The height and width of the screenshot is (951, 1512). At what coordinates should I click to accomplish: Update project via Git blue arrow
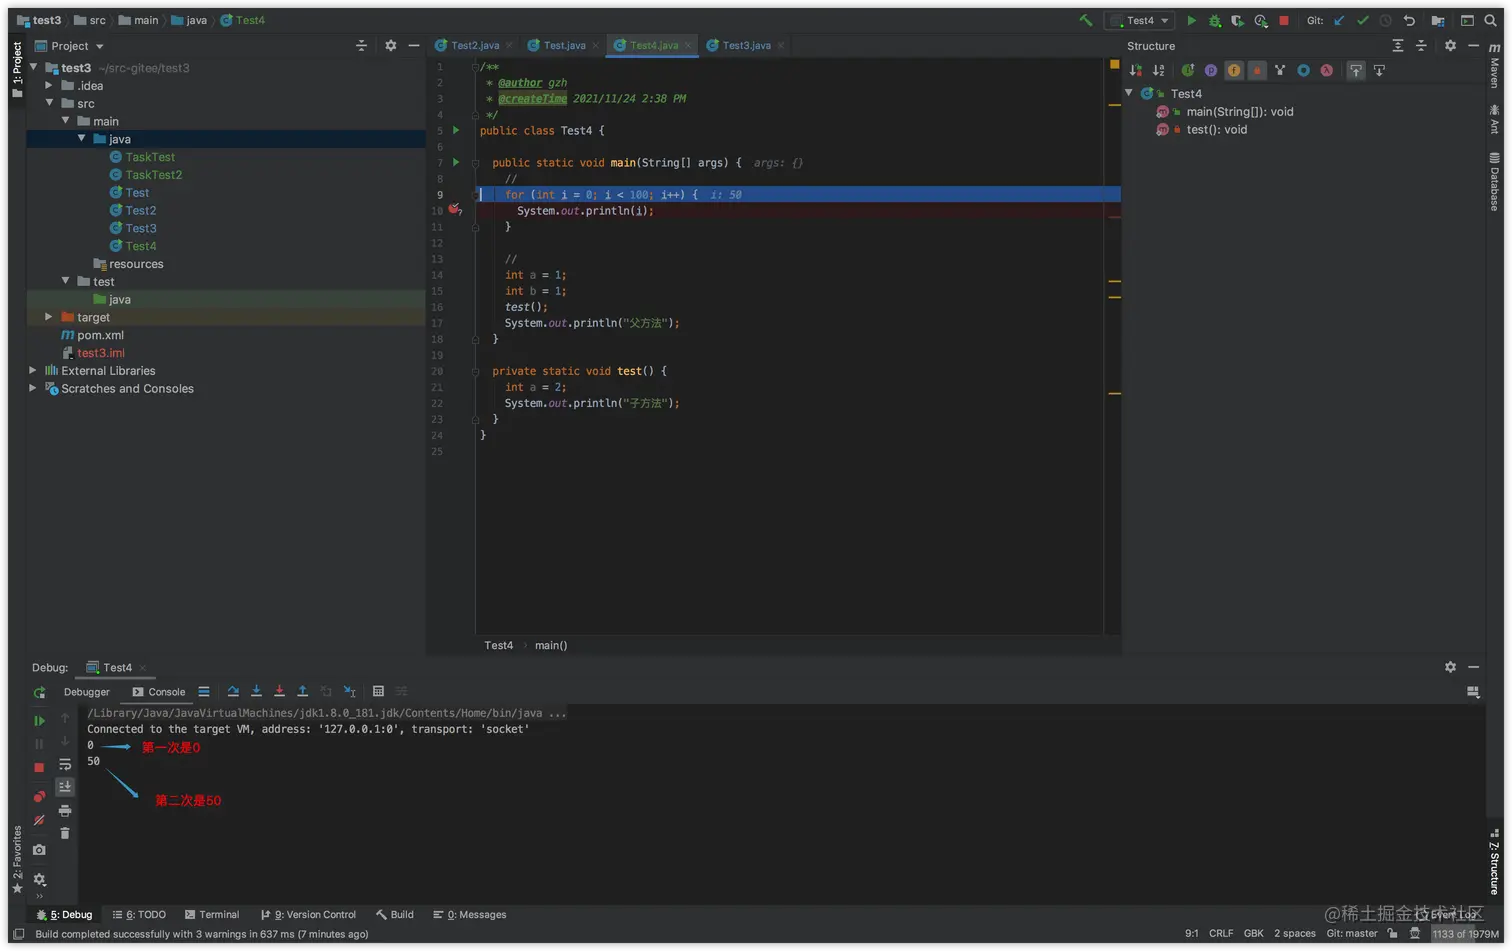click(x=1339, y=20)
